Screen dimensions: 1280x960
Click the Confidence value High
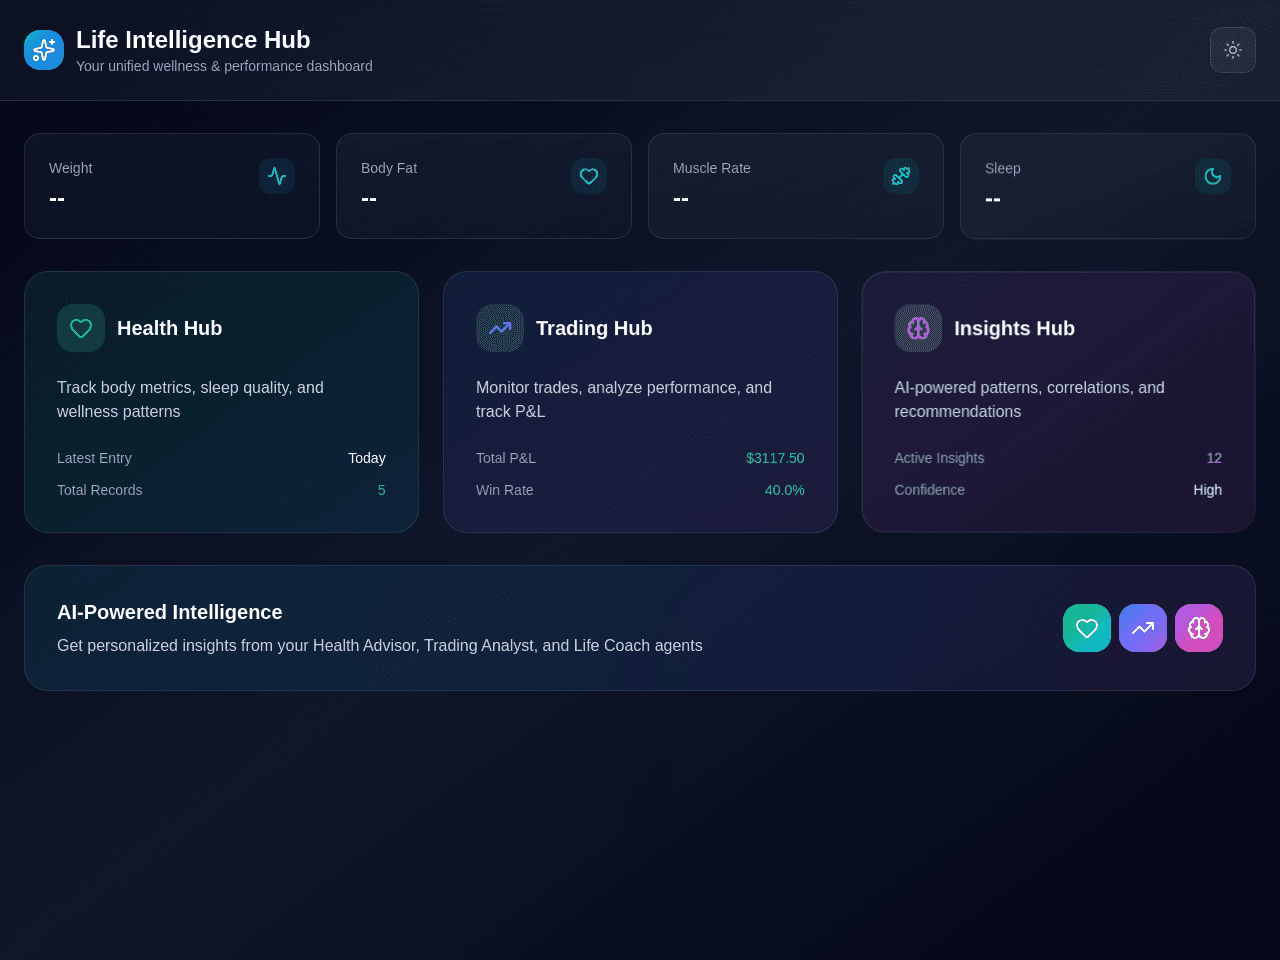1207,490
